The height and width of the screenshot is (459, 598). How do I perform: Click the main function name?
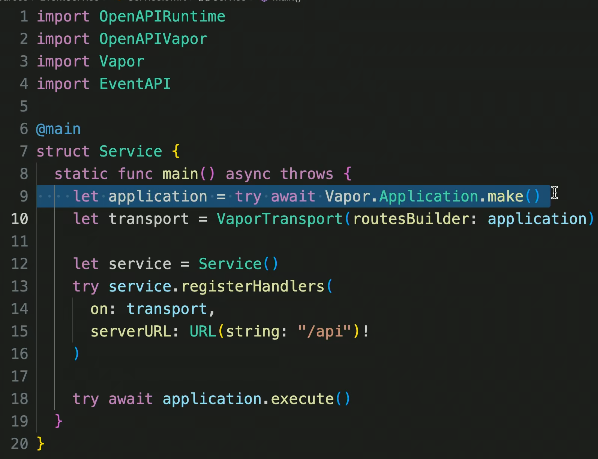(180, 174)
